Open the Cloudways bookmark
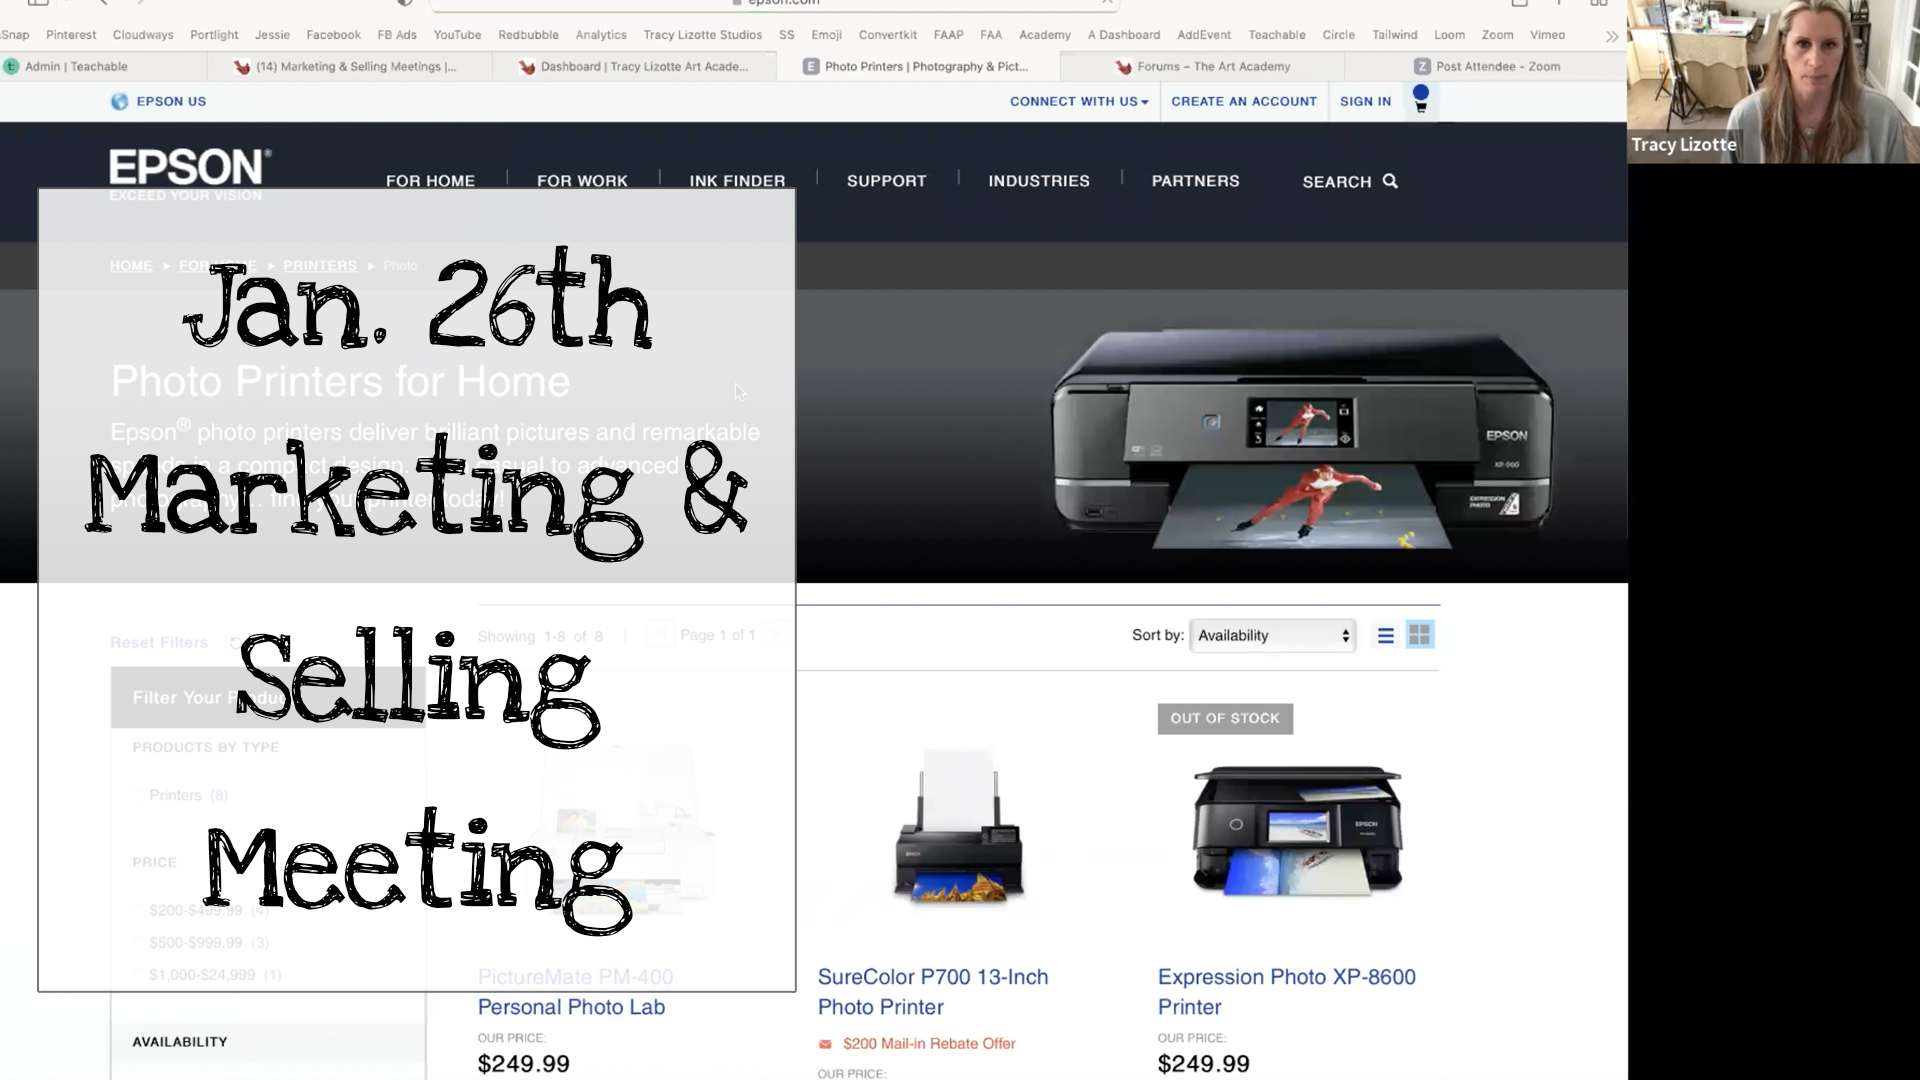Screen dimensions: 1920x1080 point(143,35)
